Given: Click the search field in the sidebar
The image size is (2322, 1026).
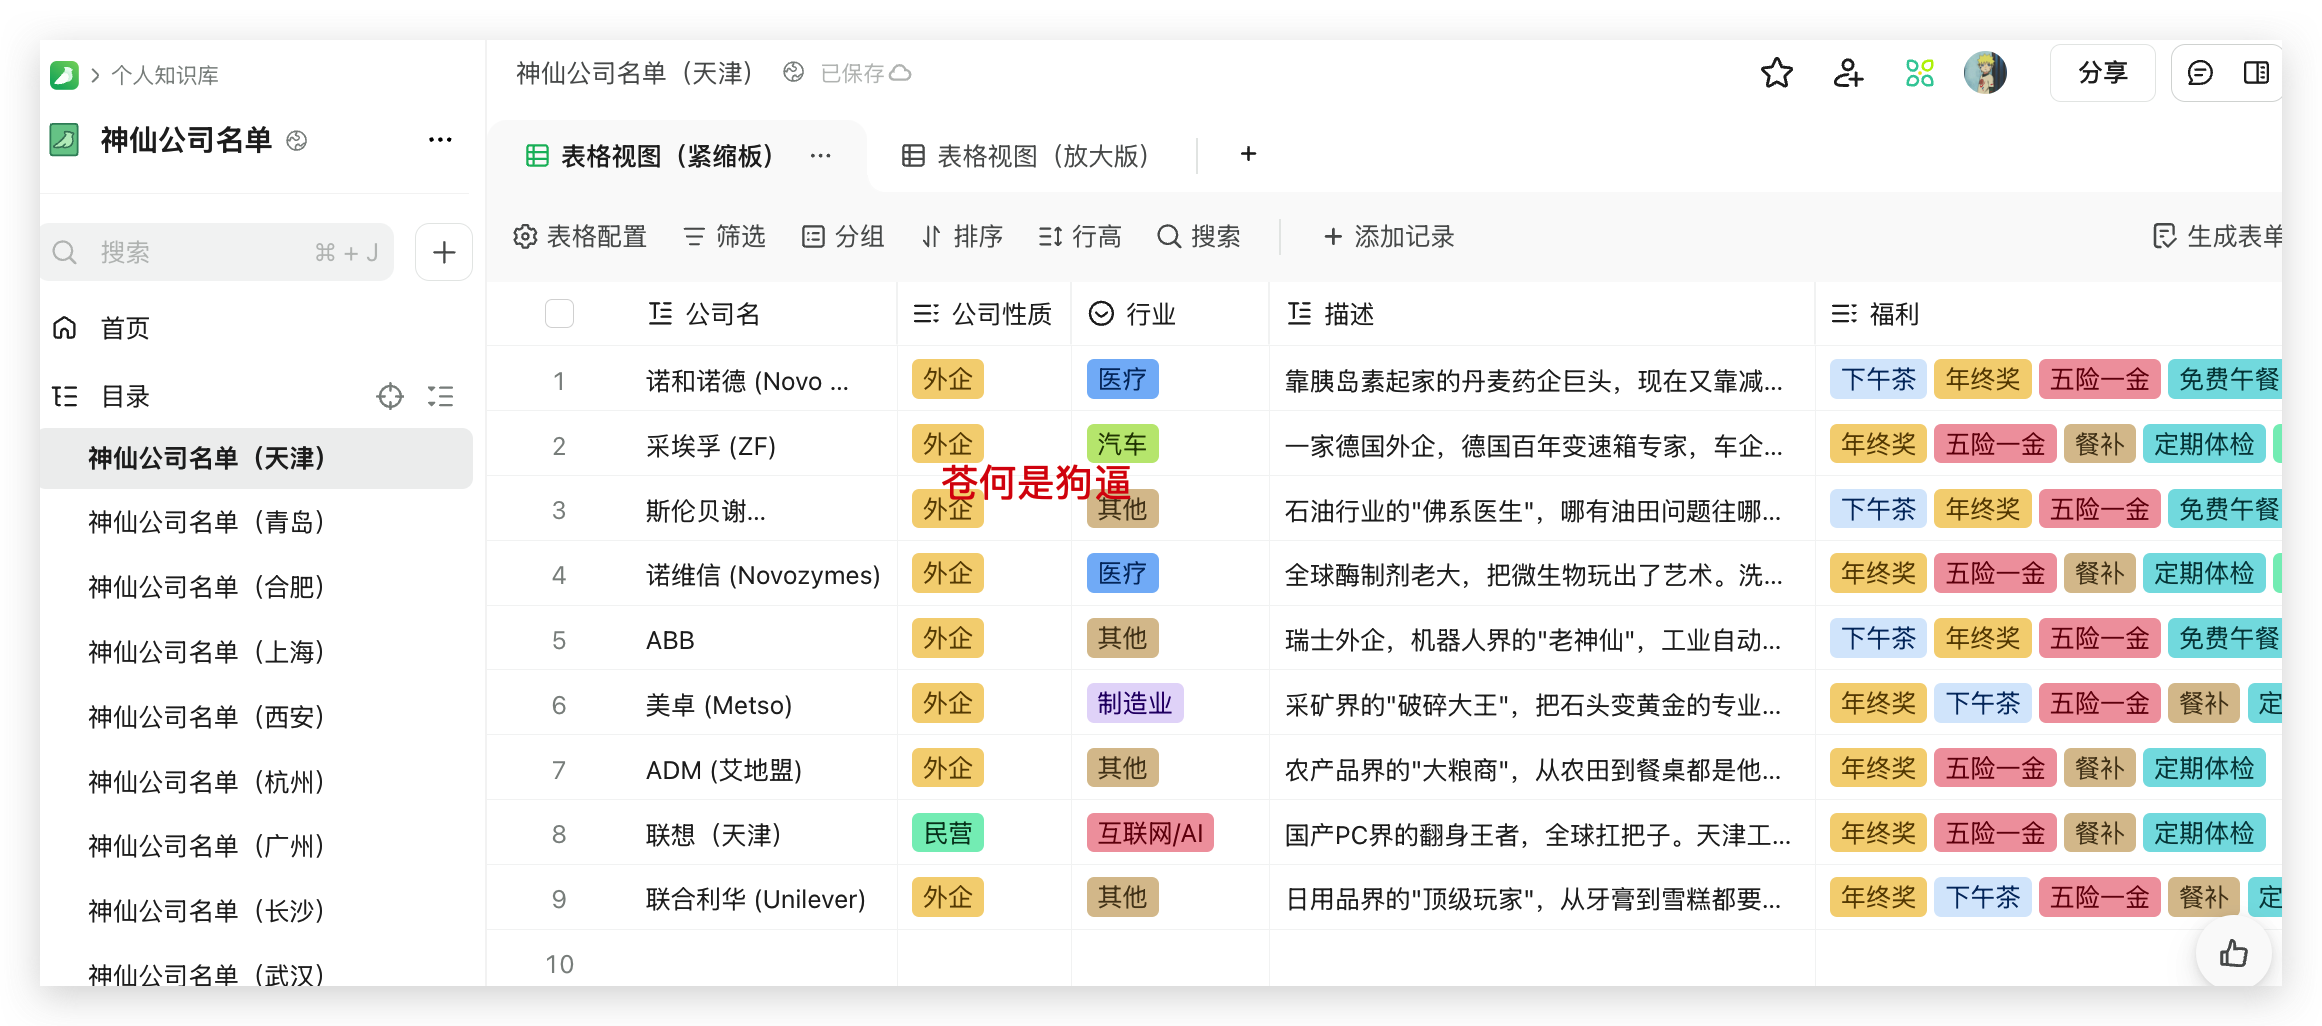Looking at the screenshot, I should click(217, 252).
